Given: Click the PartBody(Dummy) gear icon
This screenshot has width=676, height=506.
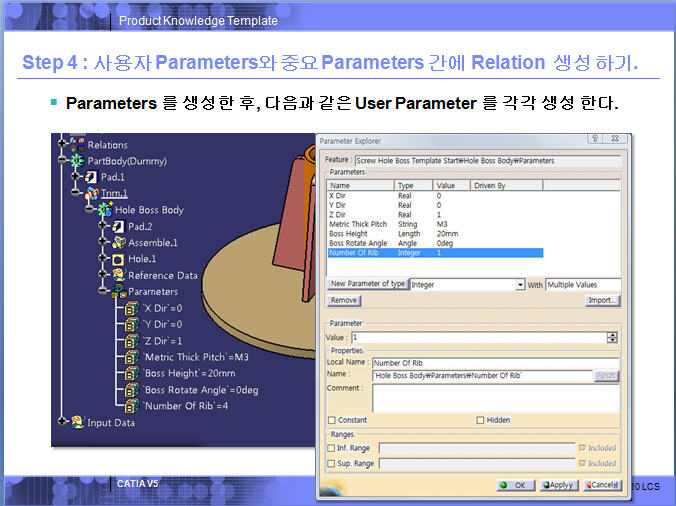Looking at the screenshot, I should 77,160.
